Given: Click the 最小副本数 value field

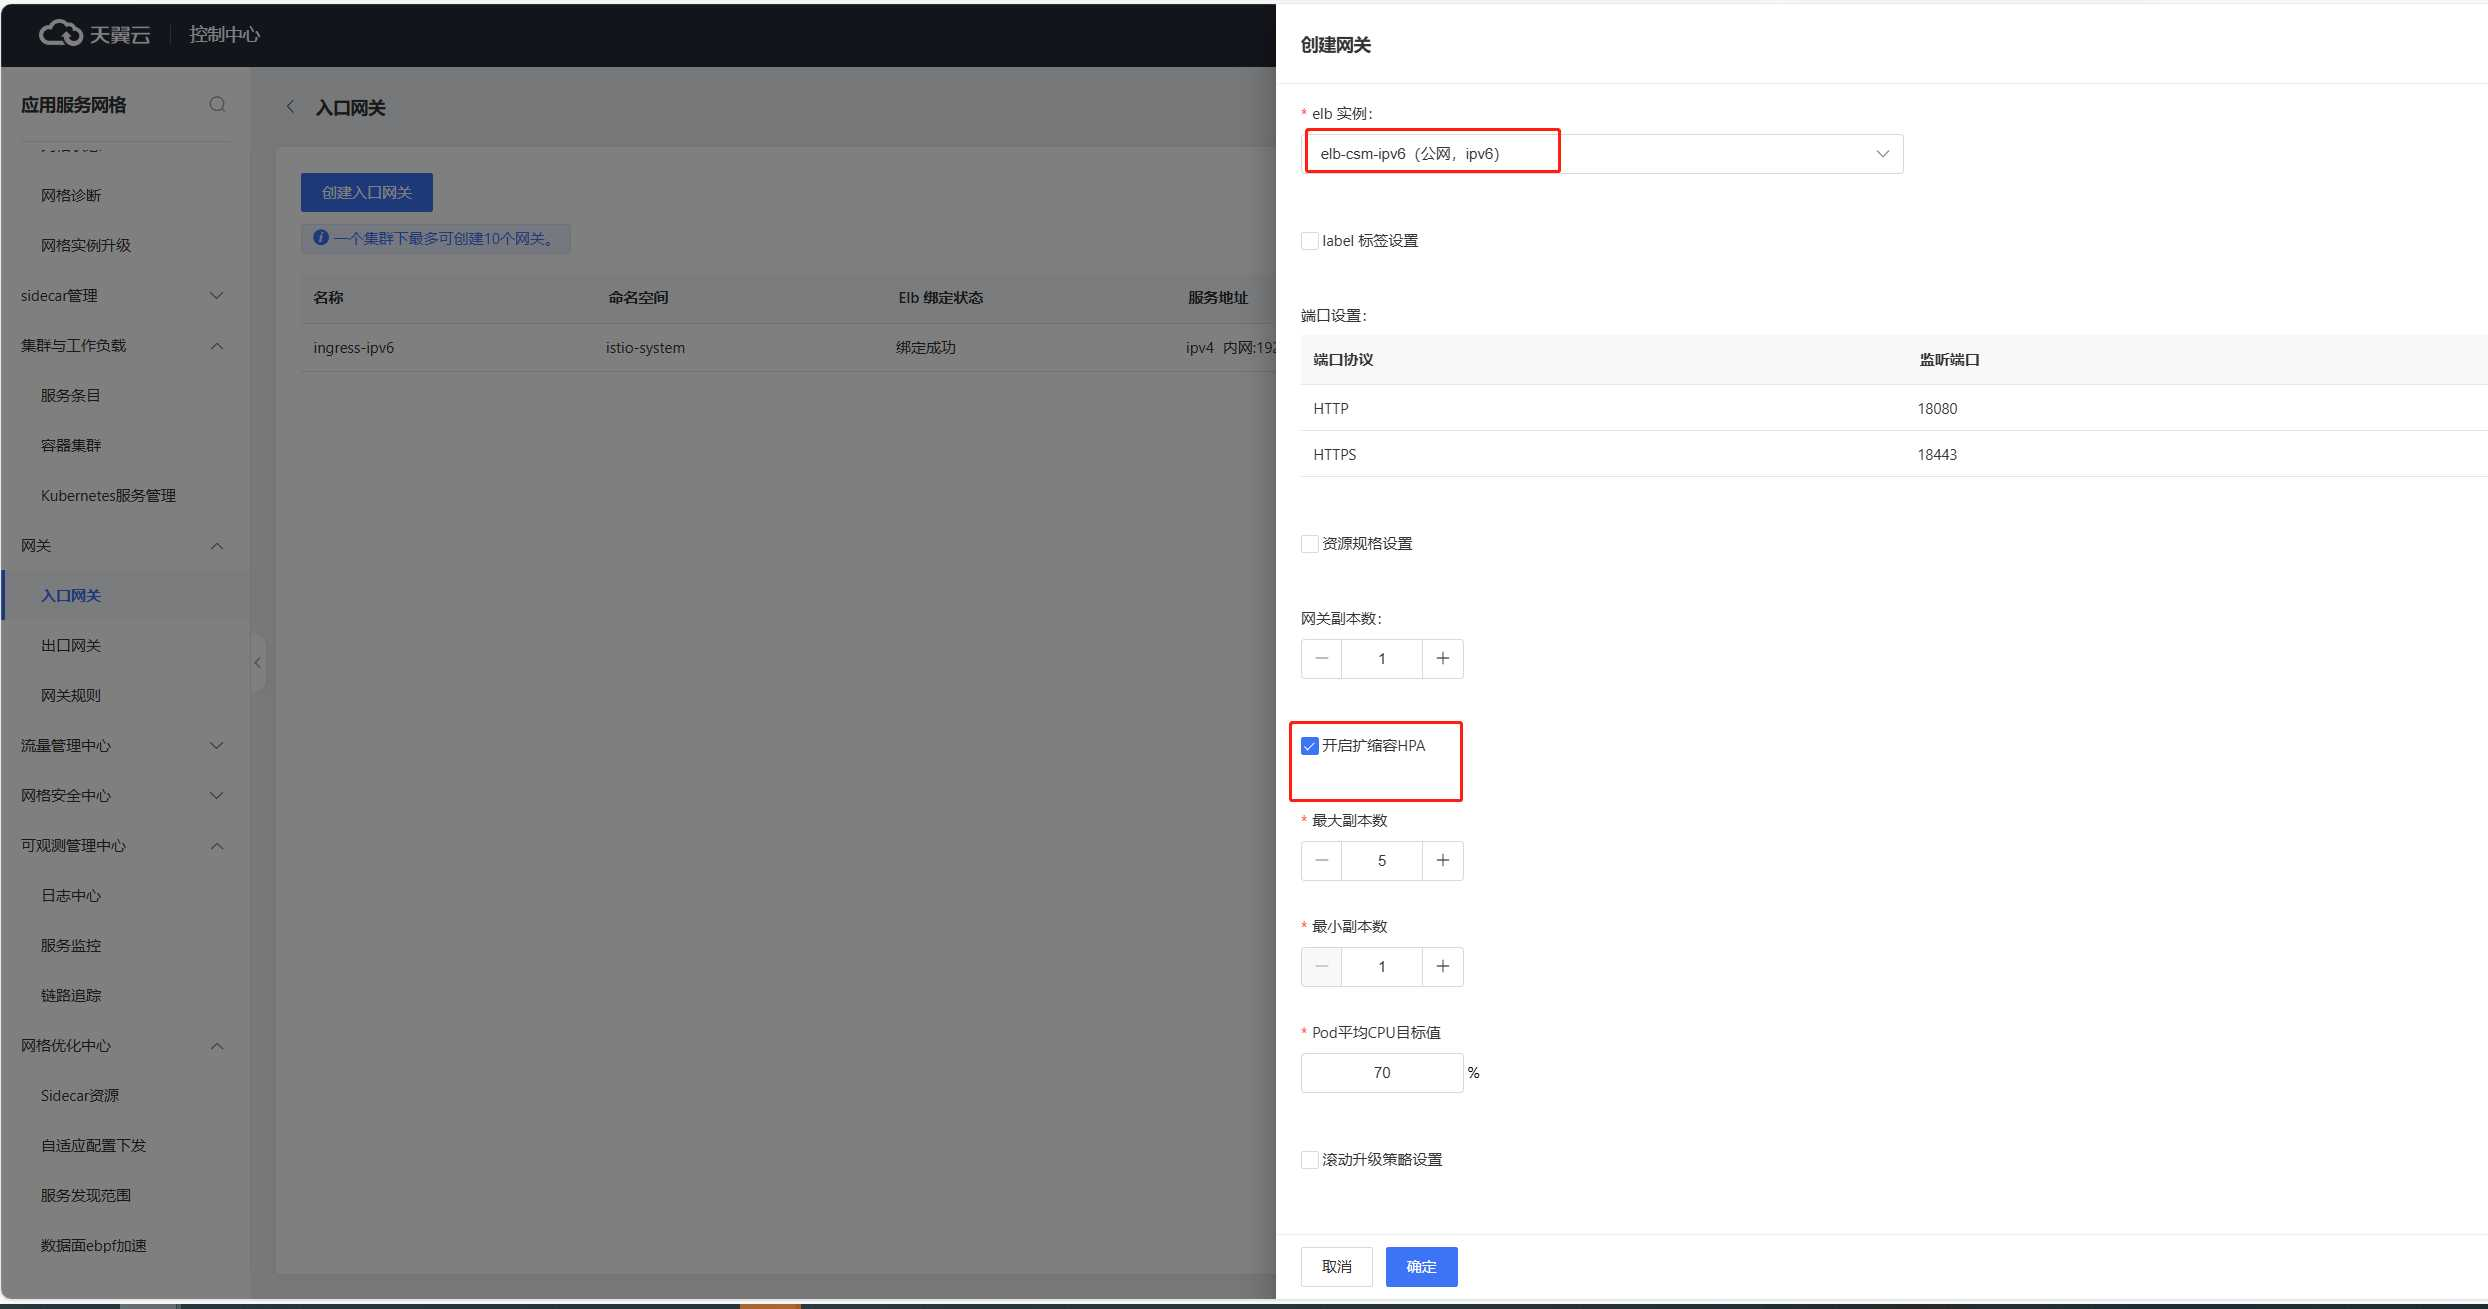Looking at the screenshot, I should 1382,967.
